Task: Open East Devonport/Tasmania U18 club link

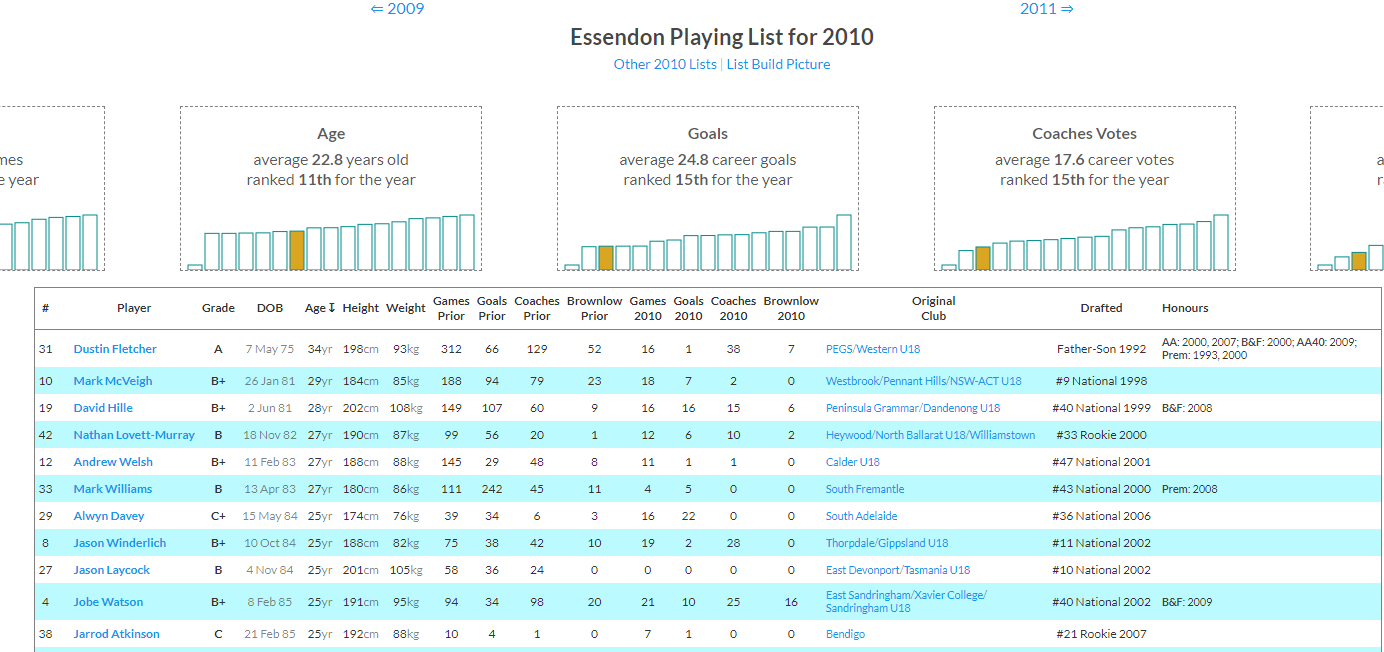Action: tap(898, 570)
